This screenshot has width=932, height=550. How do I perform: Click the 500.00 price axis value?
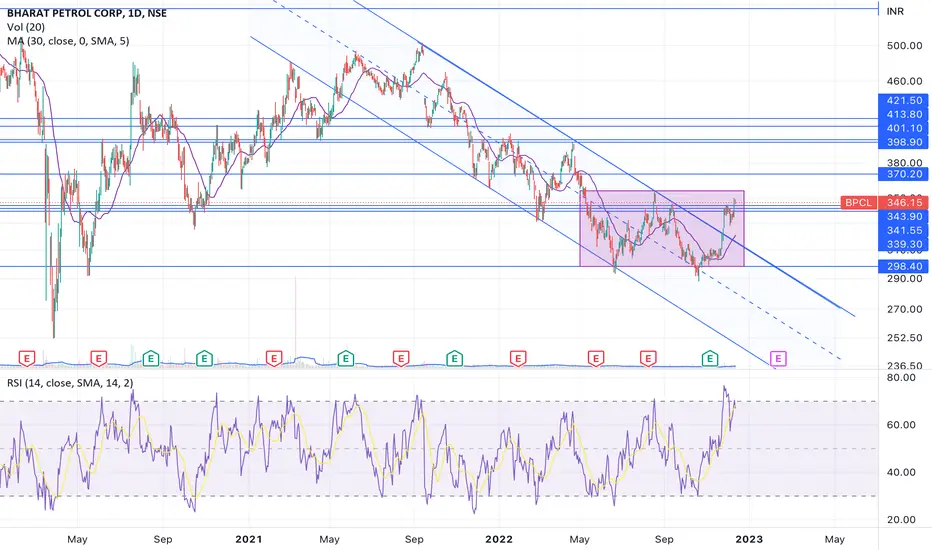pyautogui.click(x=904, y=46)
